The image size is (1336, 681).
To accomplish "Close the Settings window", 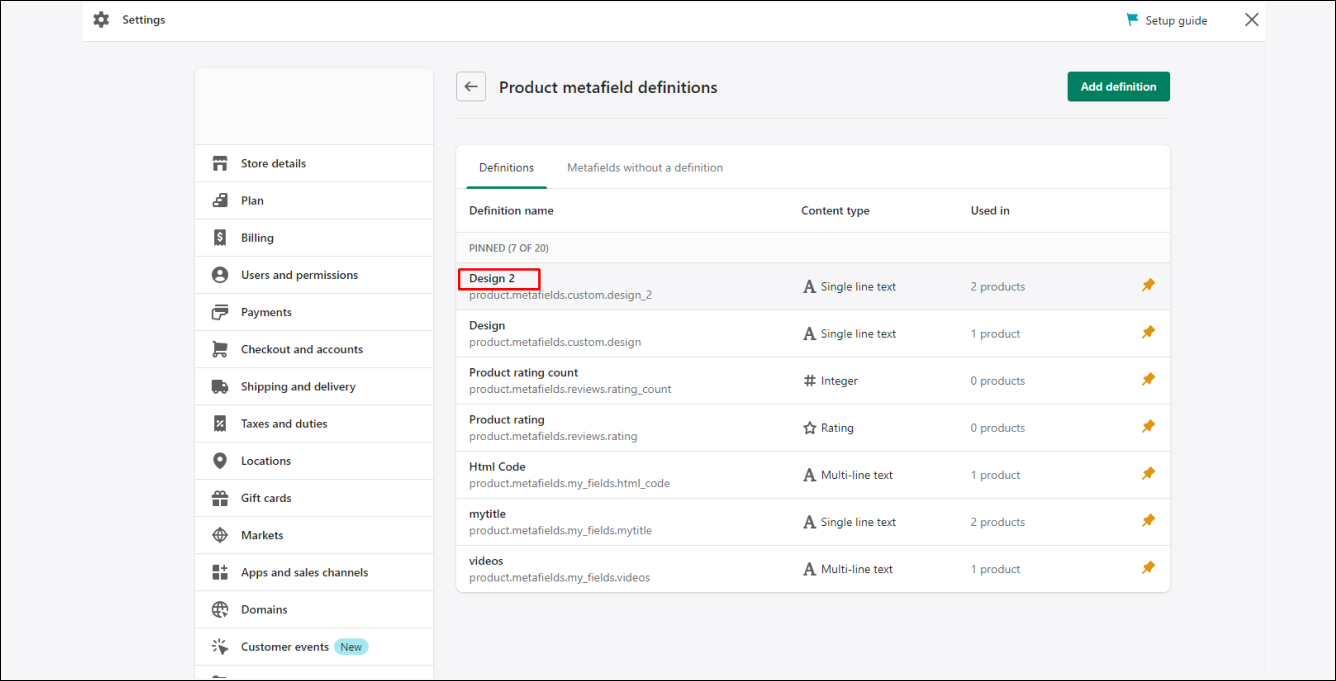I will tap(1252, 20).
